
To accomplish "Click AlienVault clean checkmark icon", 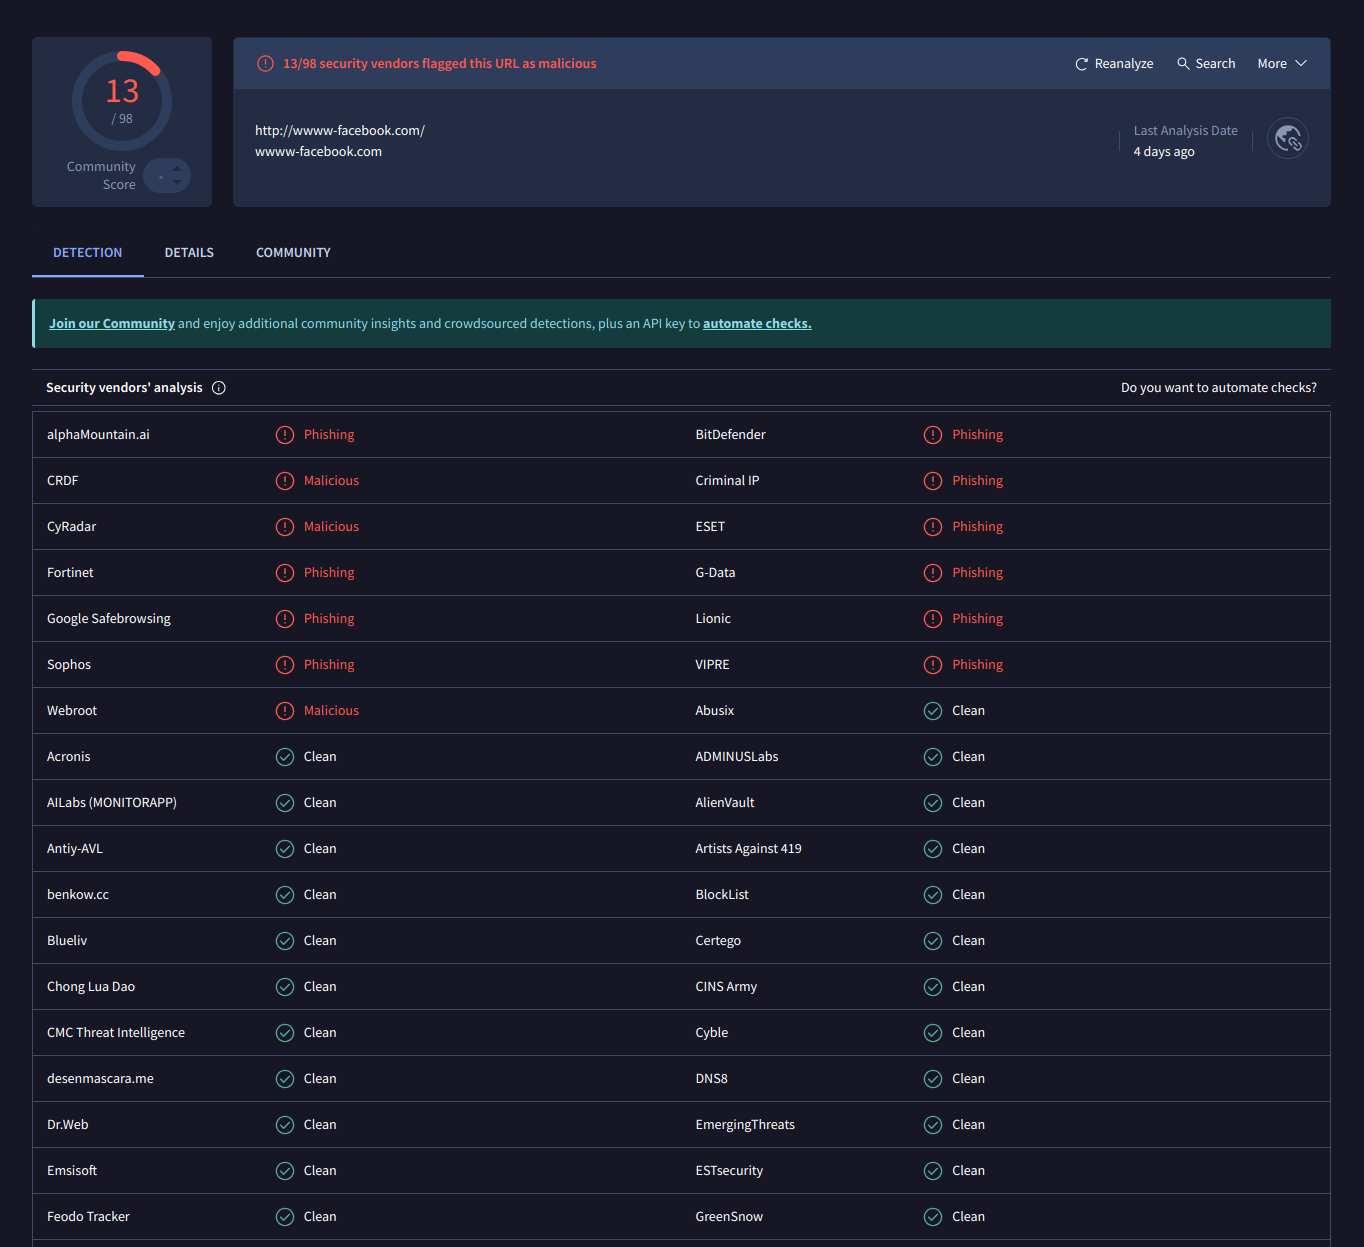I will pos(933,803).
